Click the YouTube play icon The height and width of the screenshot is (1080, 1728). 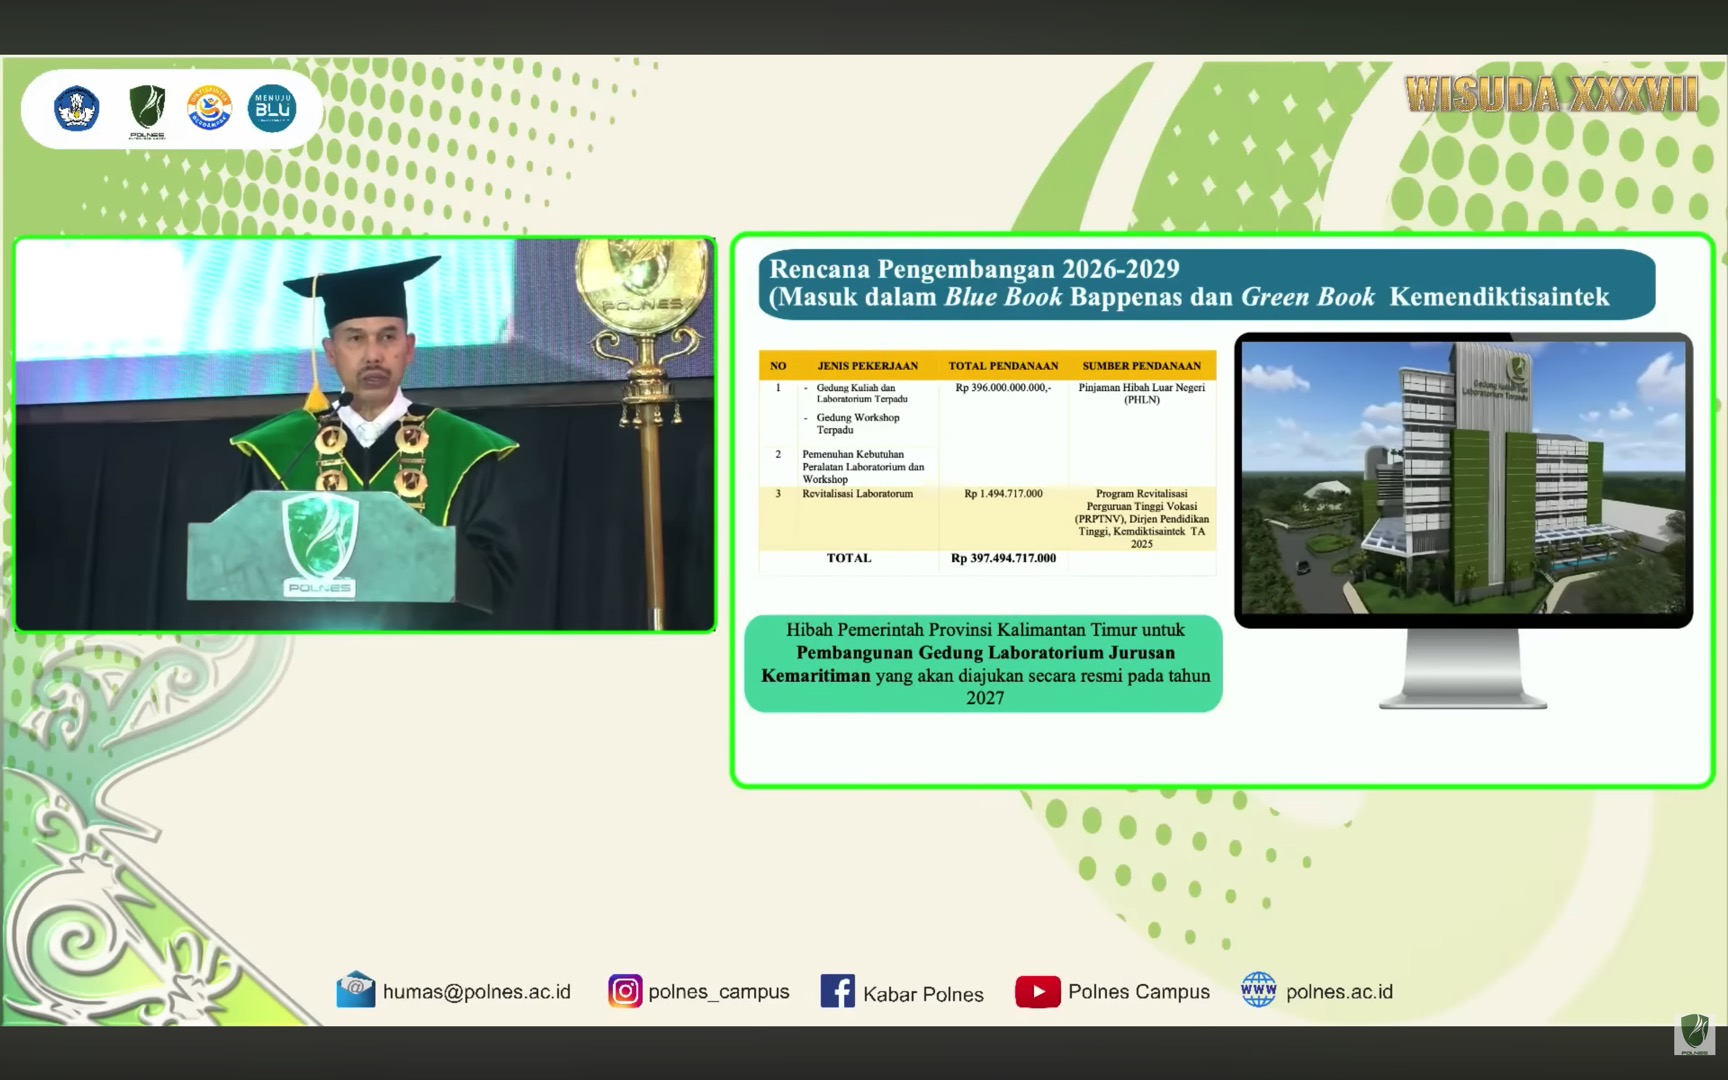[1038, 991]
